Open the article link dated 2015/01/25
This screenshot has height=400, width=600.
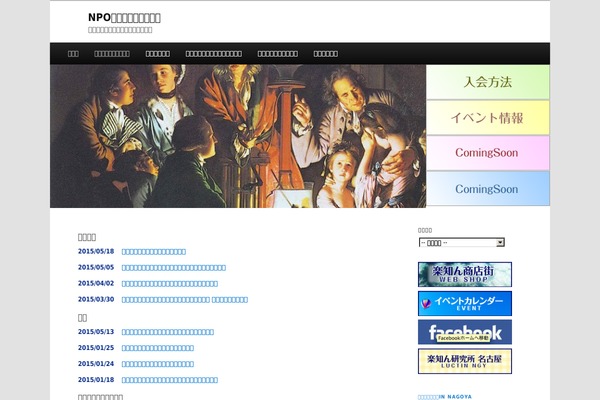pyautogui.click(x=158, y=348)
